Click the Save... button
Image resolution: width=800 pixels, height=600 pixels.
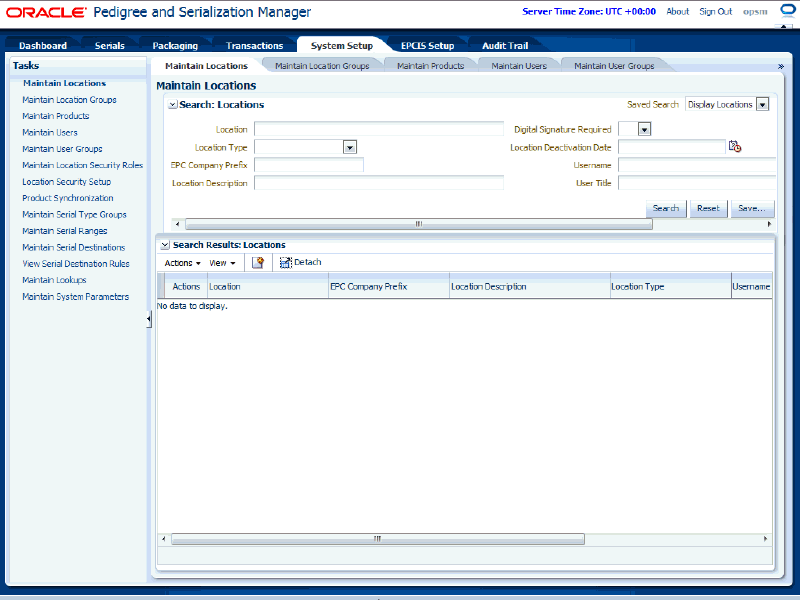tap(752, 208)
